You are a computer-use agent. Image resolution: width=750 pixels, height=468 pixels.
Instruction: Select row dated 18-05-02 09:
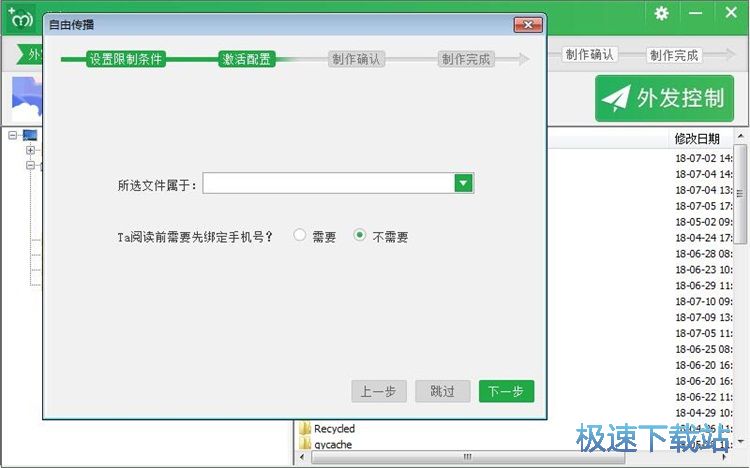tap(703, 222)
